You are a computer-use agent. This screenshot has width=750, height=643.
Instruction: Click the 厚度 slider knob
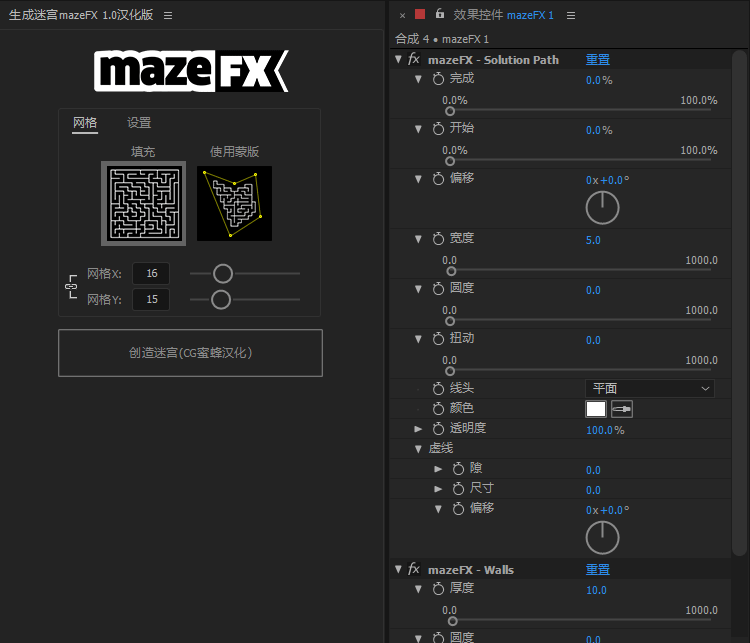coord(452,621)
